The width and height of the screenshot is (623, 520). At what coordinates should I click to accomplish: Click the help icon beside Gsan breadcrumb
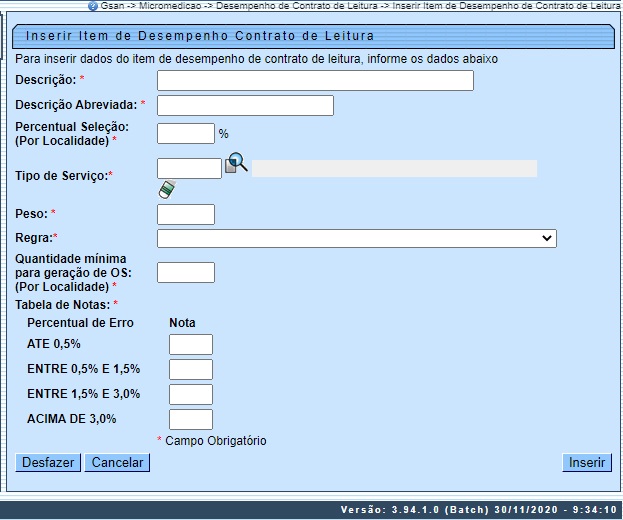coord(93,6)
